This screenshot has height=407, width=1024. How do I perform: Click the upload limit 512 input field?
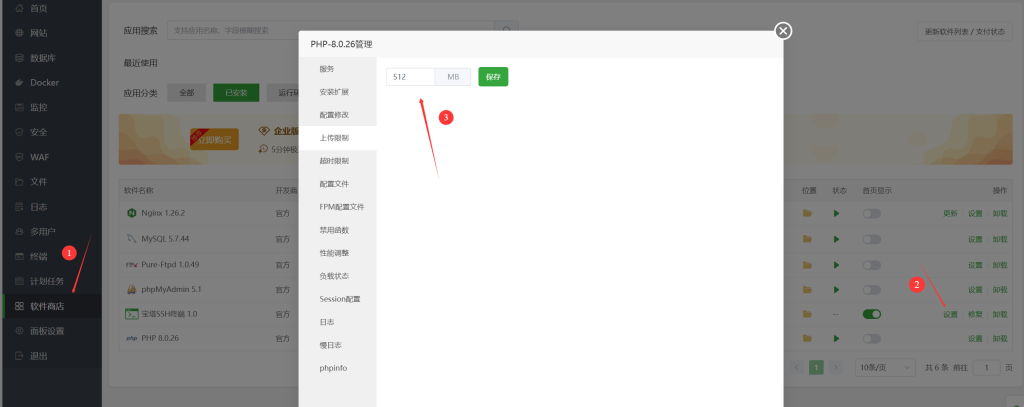411,77
